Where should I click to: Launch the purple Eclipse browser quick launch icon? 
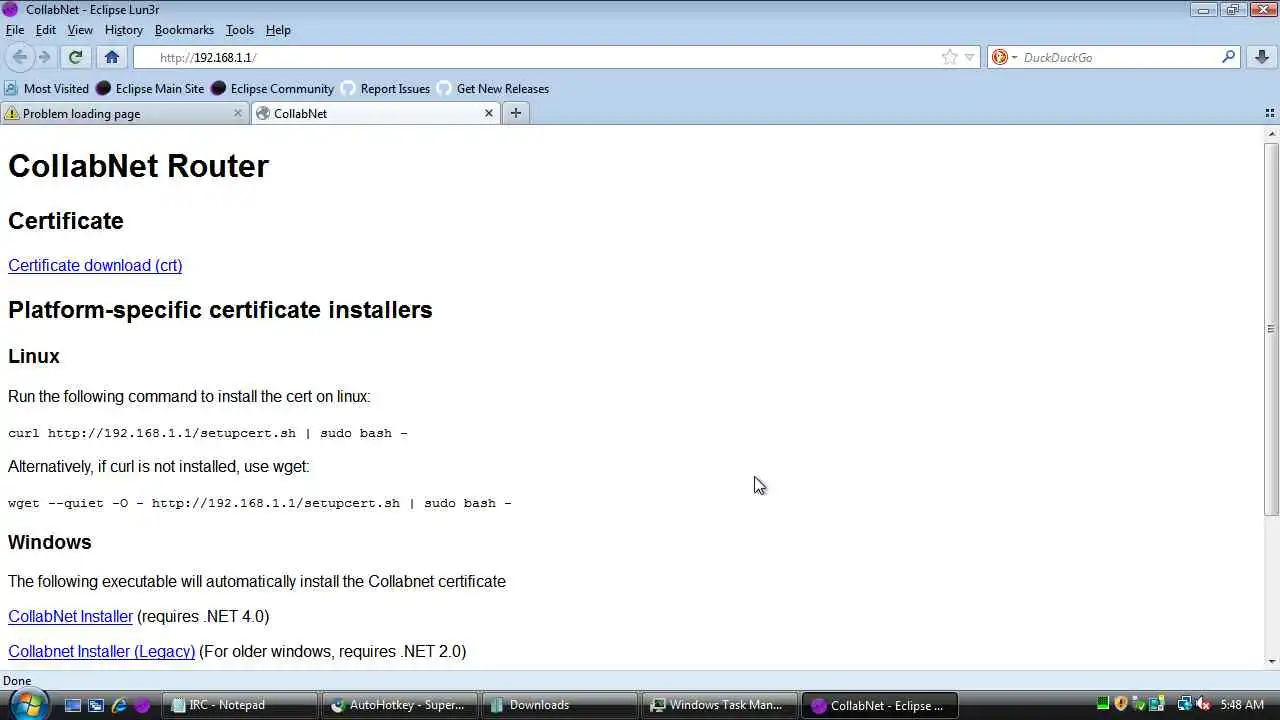tap(142, 705)
